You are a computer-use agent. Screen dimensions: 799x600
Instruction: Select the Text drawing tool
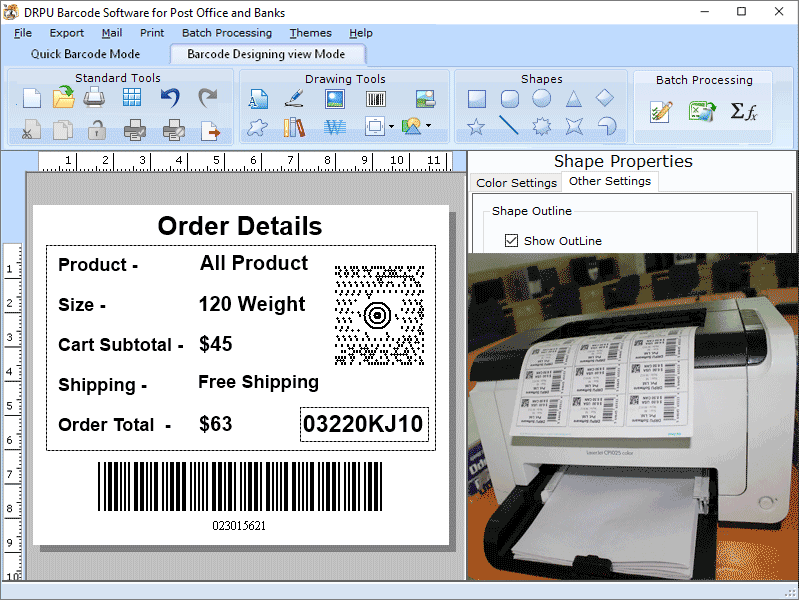[258, 98]
